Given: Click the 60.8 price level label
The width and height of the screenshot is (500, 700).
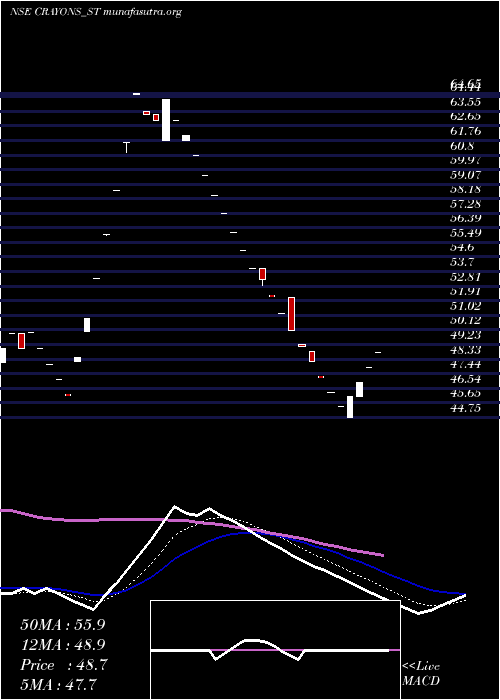Looking at the screenshot, I should [462, 146].
